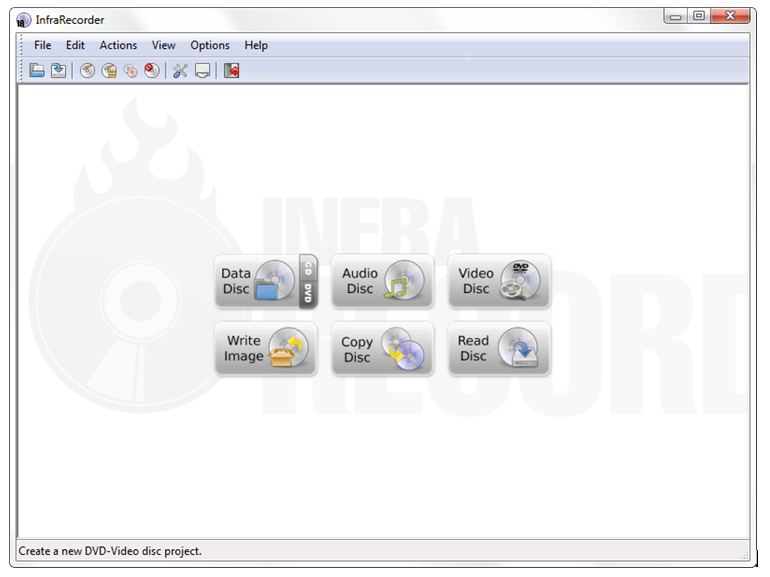Click the Save project toolbar icon
This screenshot has width=770, height=577.
[x=58, y=71]
